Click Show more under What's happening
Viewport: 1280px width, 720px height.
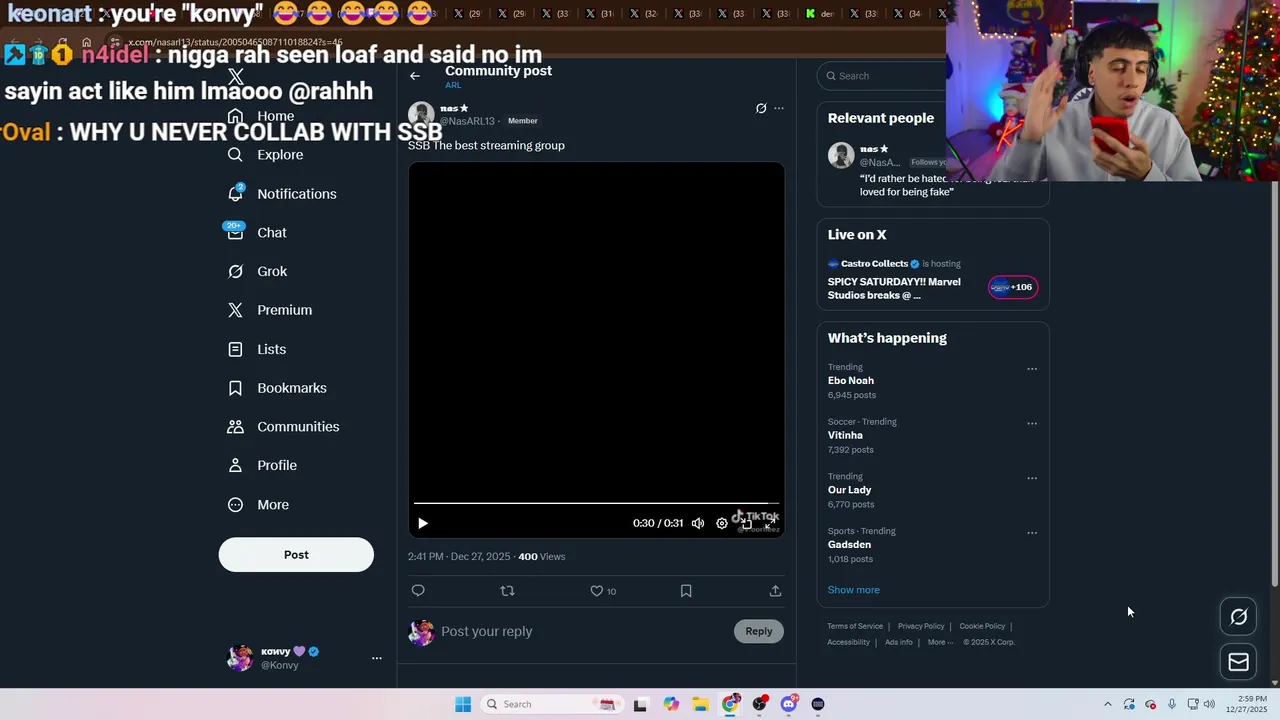tap(854, 590)
